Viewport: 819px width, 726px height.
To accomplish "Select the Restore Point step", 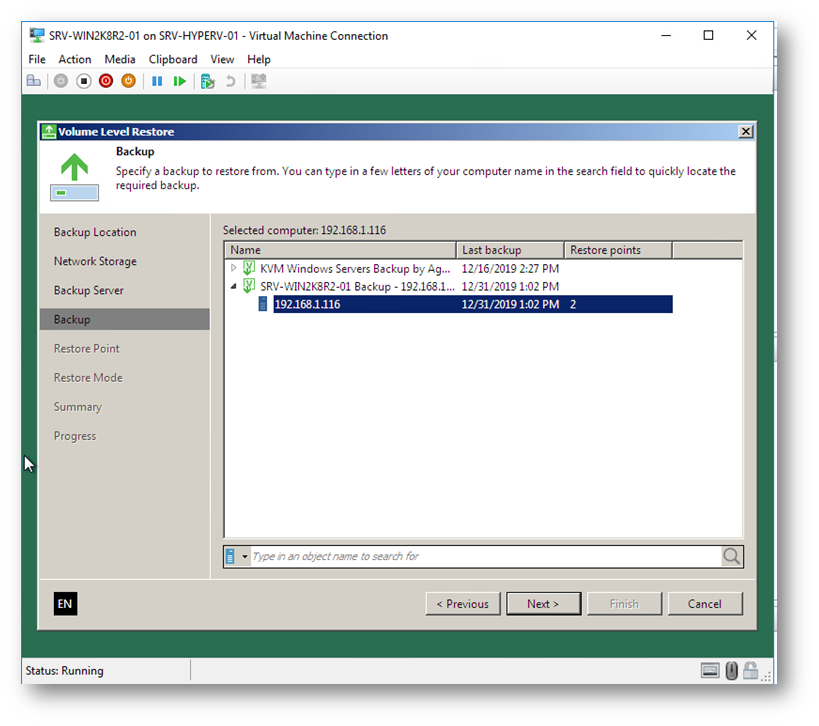I will [87, 348].
